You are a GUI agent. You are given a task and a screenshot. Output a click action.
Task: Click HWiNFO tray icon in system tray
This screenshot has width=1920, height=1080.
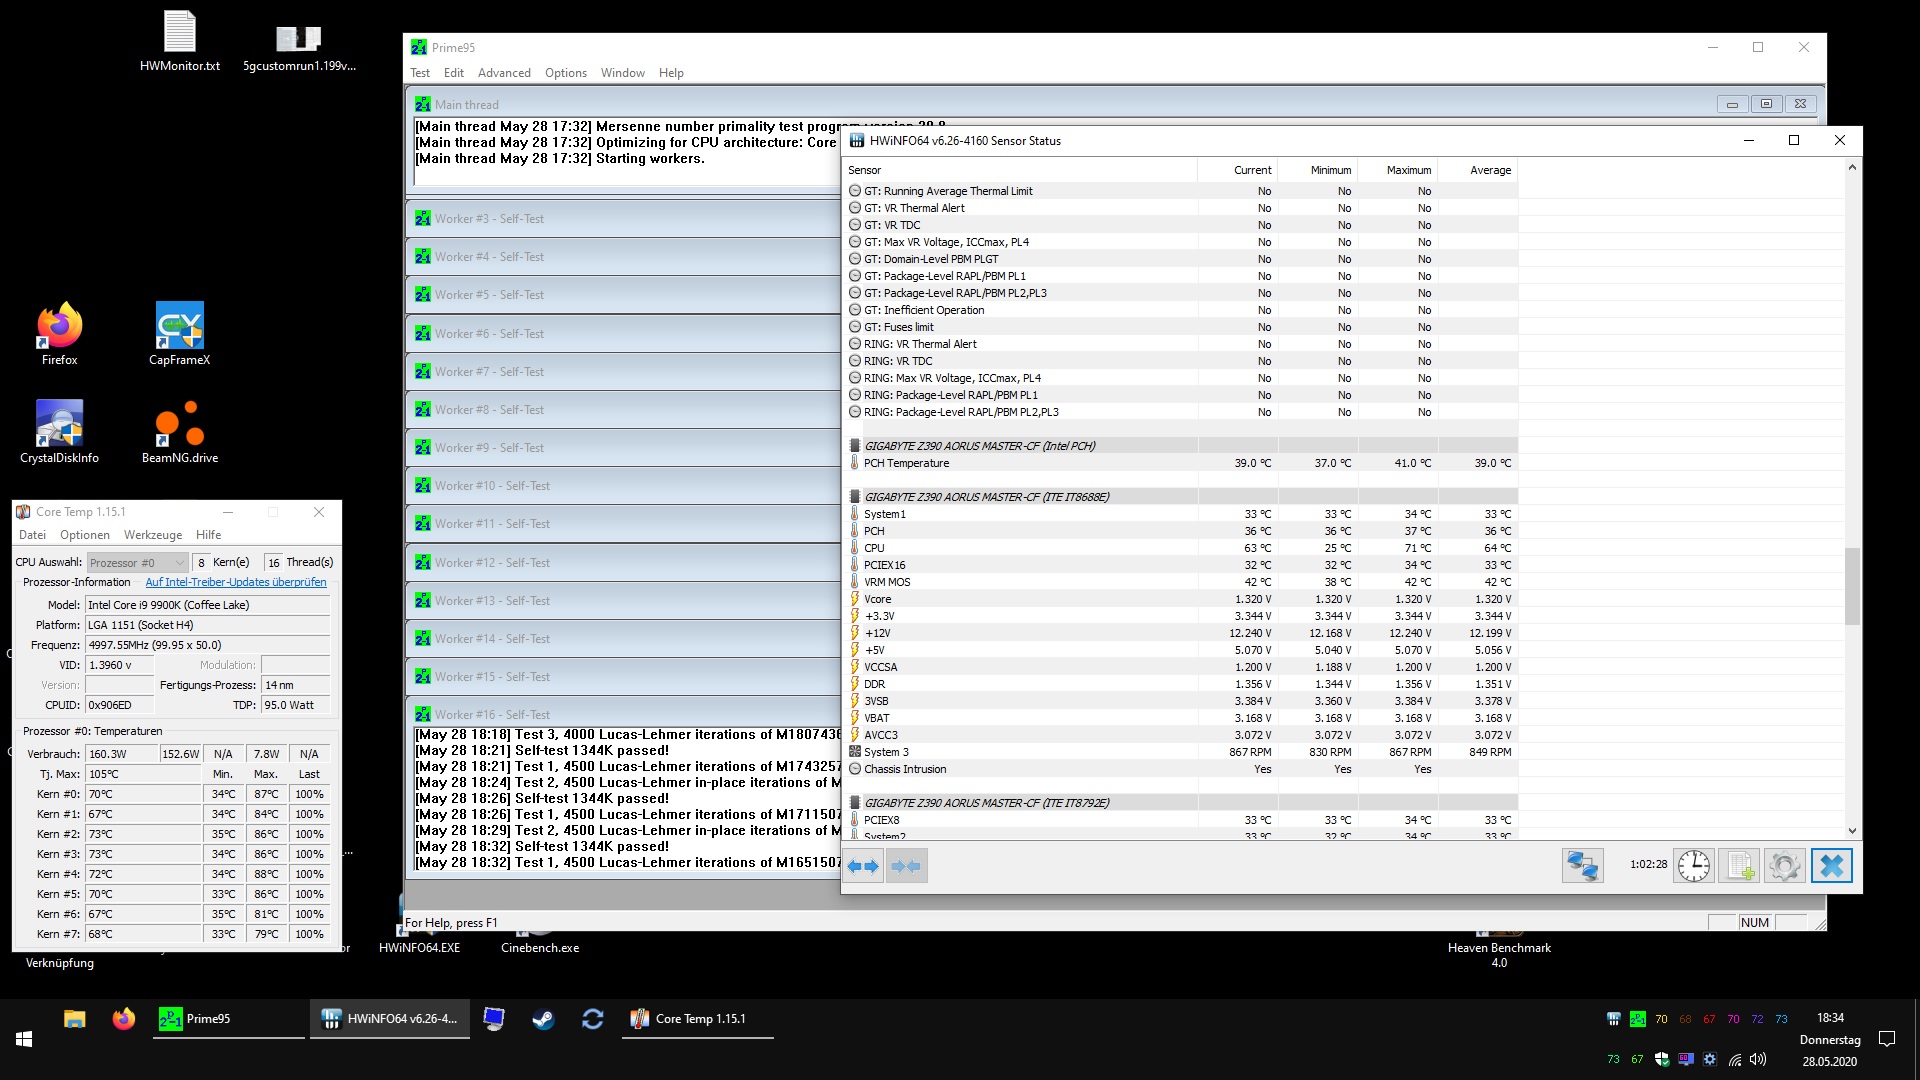point(1613,1019)
